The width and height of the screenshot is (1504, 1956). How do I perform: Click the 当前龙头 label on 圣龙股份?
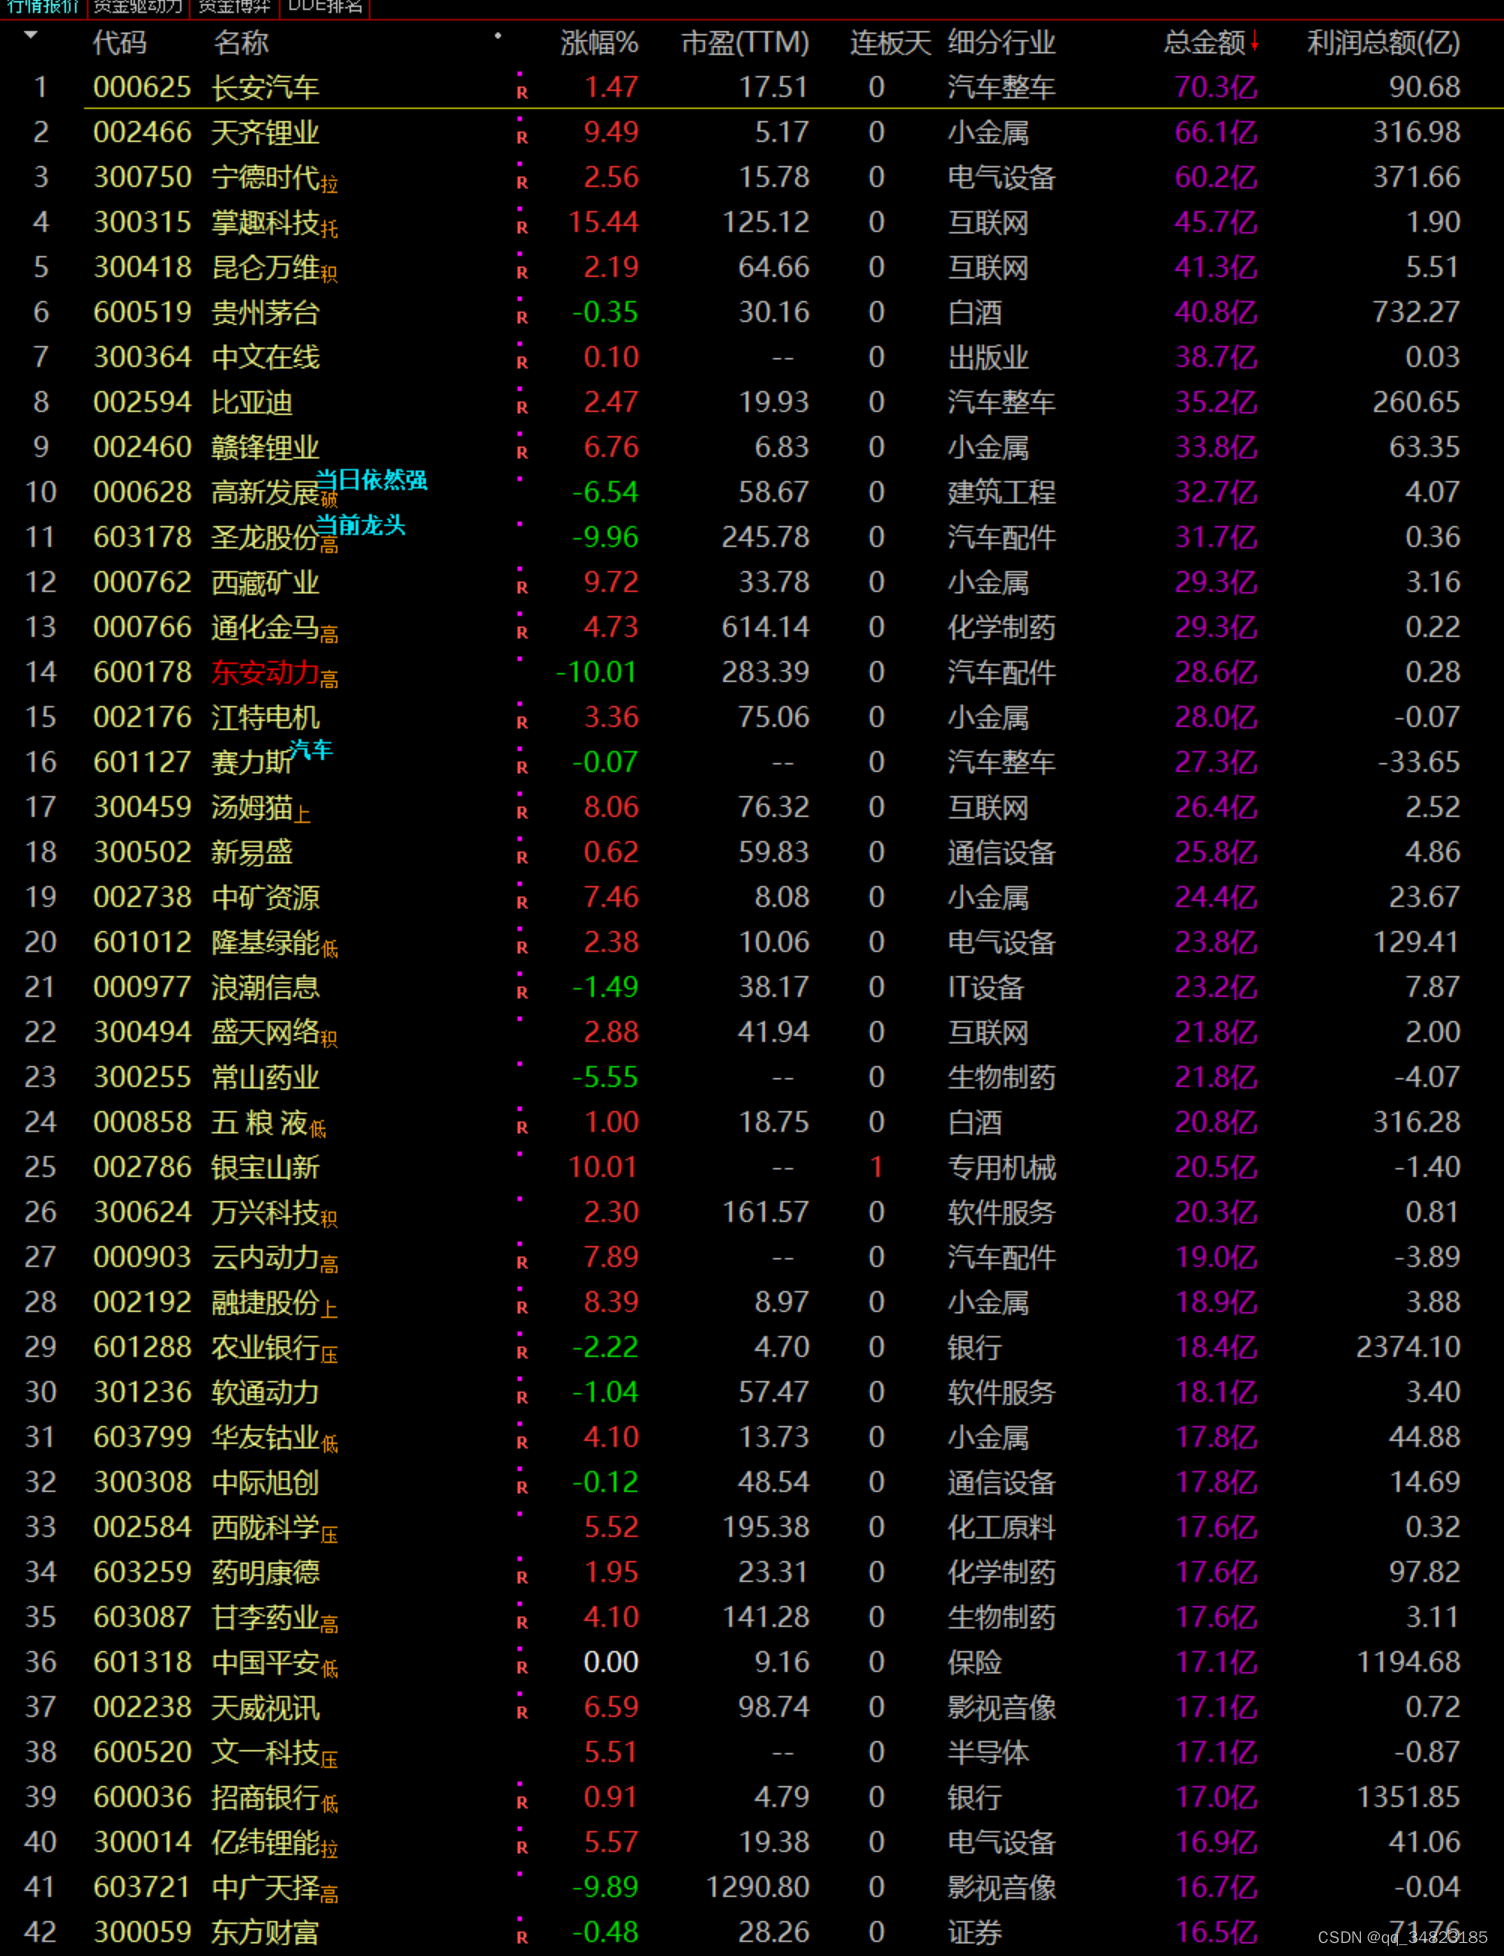361,525
